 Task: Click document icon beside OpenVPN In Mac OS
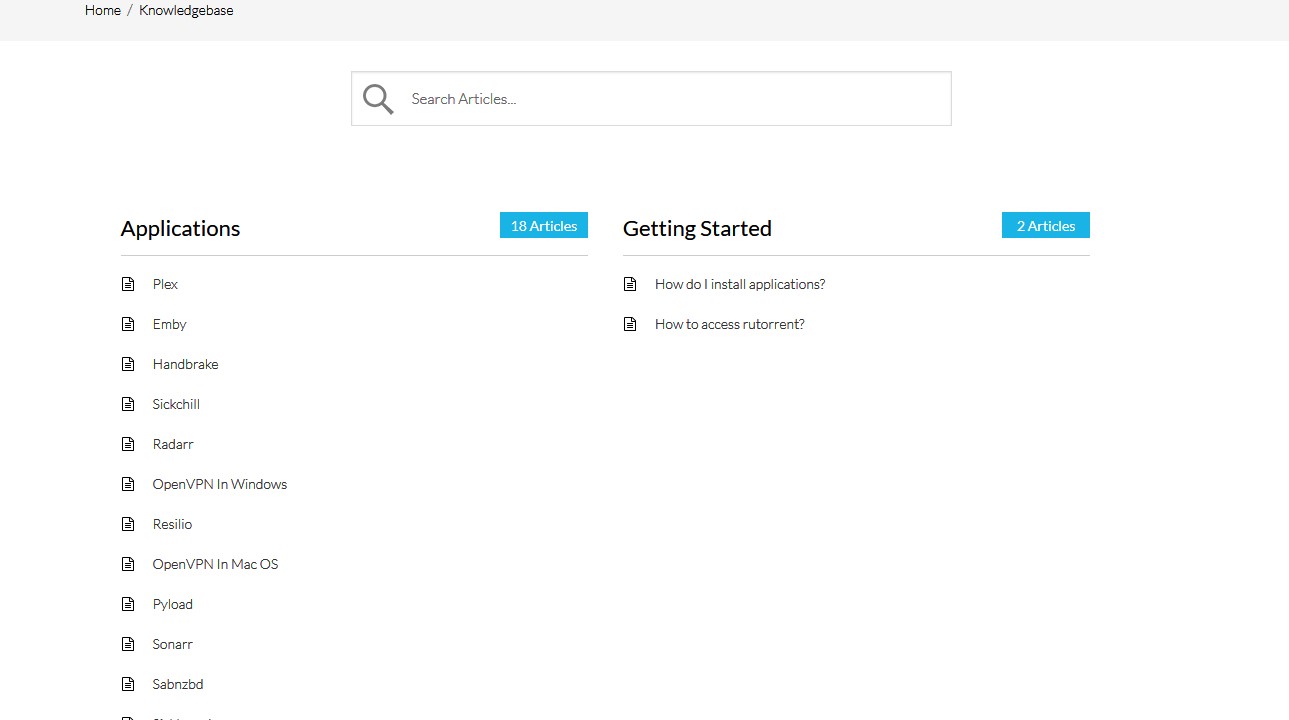128,564
